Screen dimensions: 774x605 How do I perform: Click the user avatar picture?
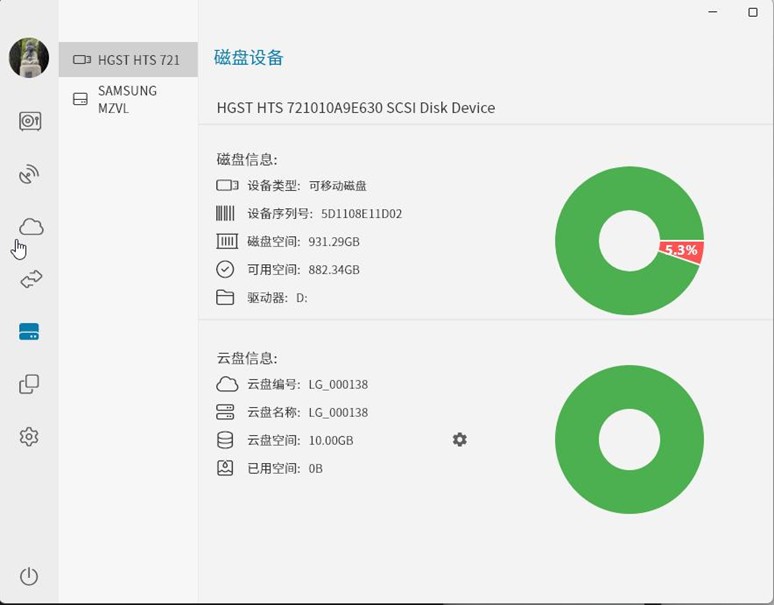point(29,58)
